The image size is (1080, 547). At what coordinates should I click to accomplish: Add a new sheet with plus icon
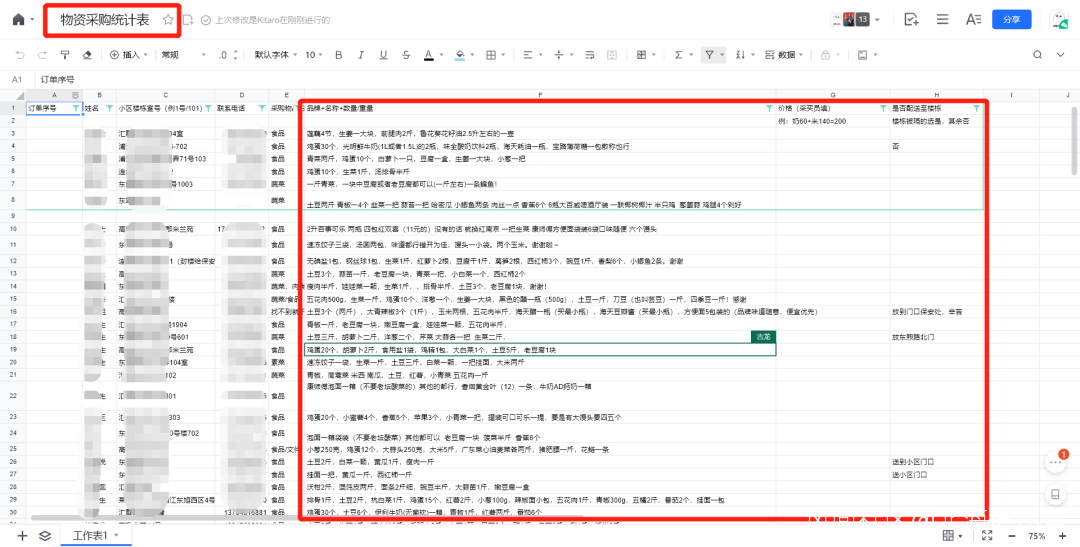coord(22,535)
